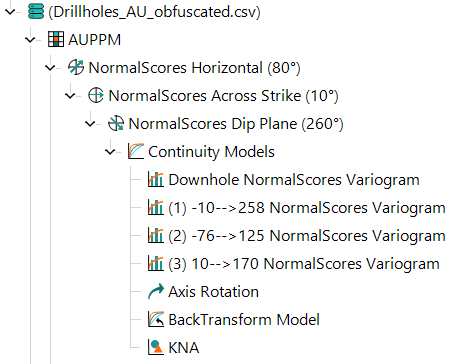Click the Continuity Models curve icon
This screenshot has height=364, width=458.
(136, 151)
